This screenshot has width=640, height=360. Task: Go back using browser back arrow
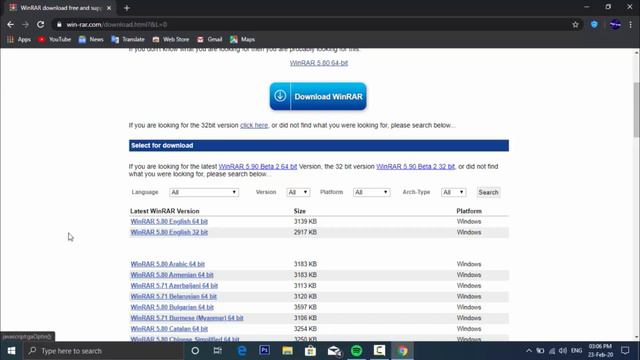pos(11,24)
